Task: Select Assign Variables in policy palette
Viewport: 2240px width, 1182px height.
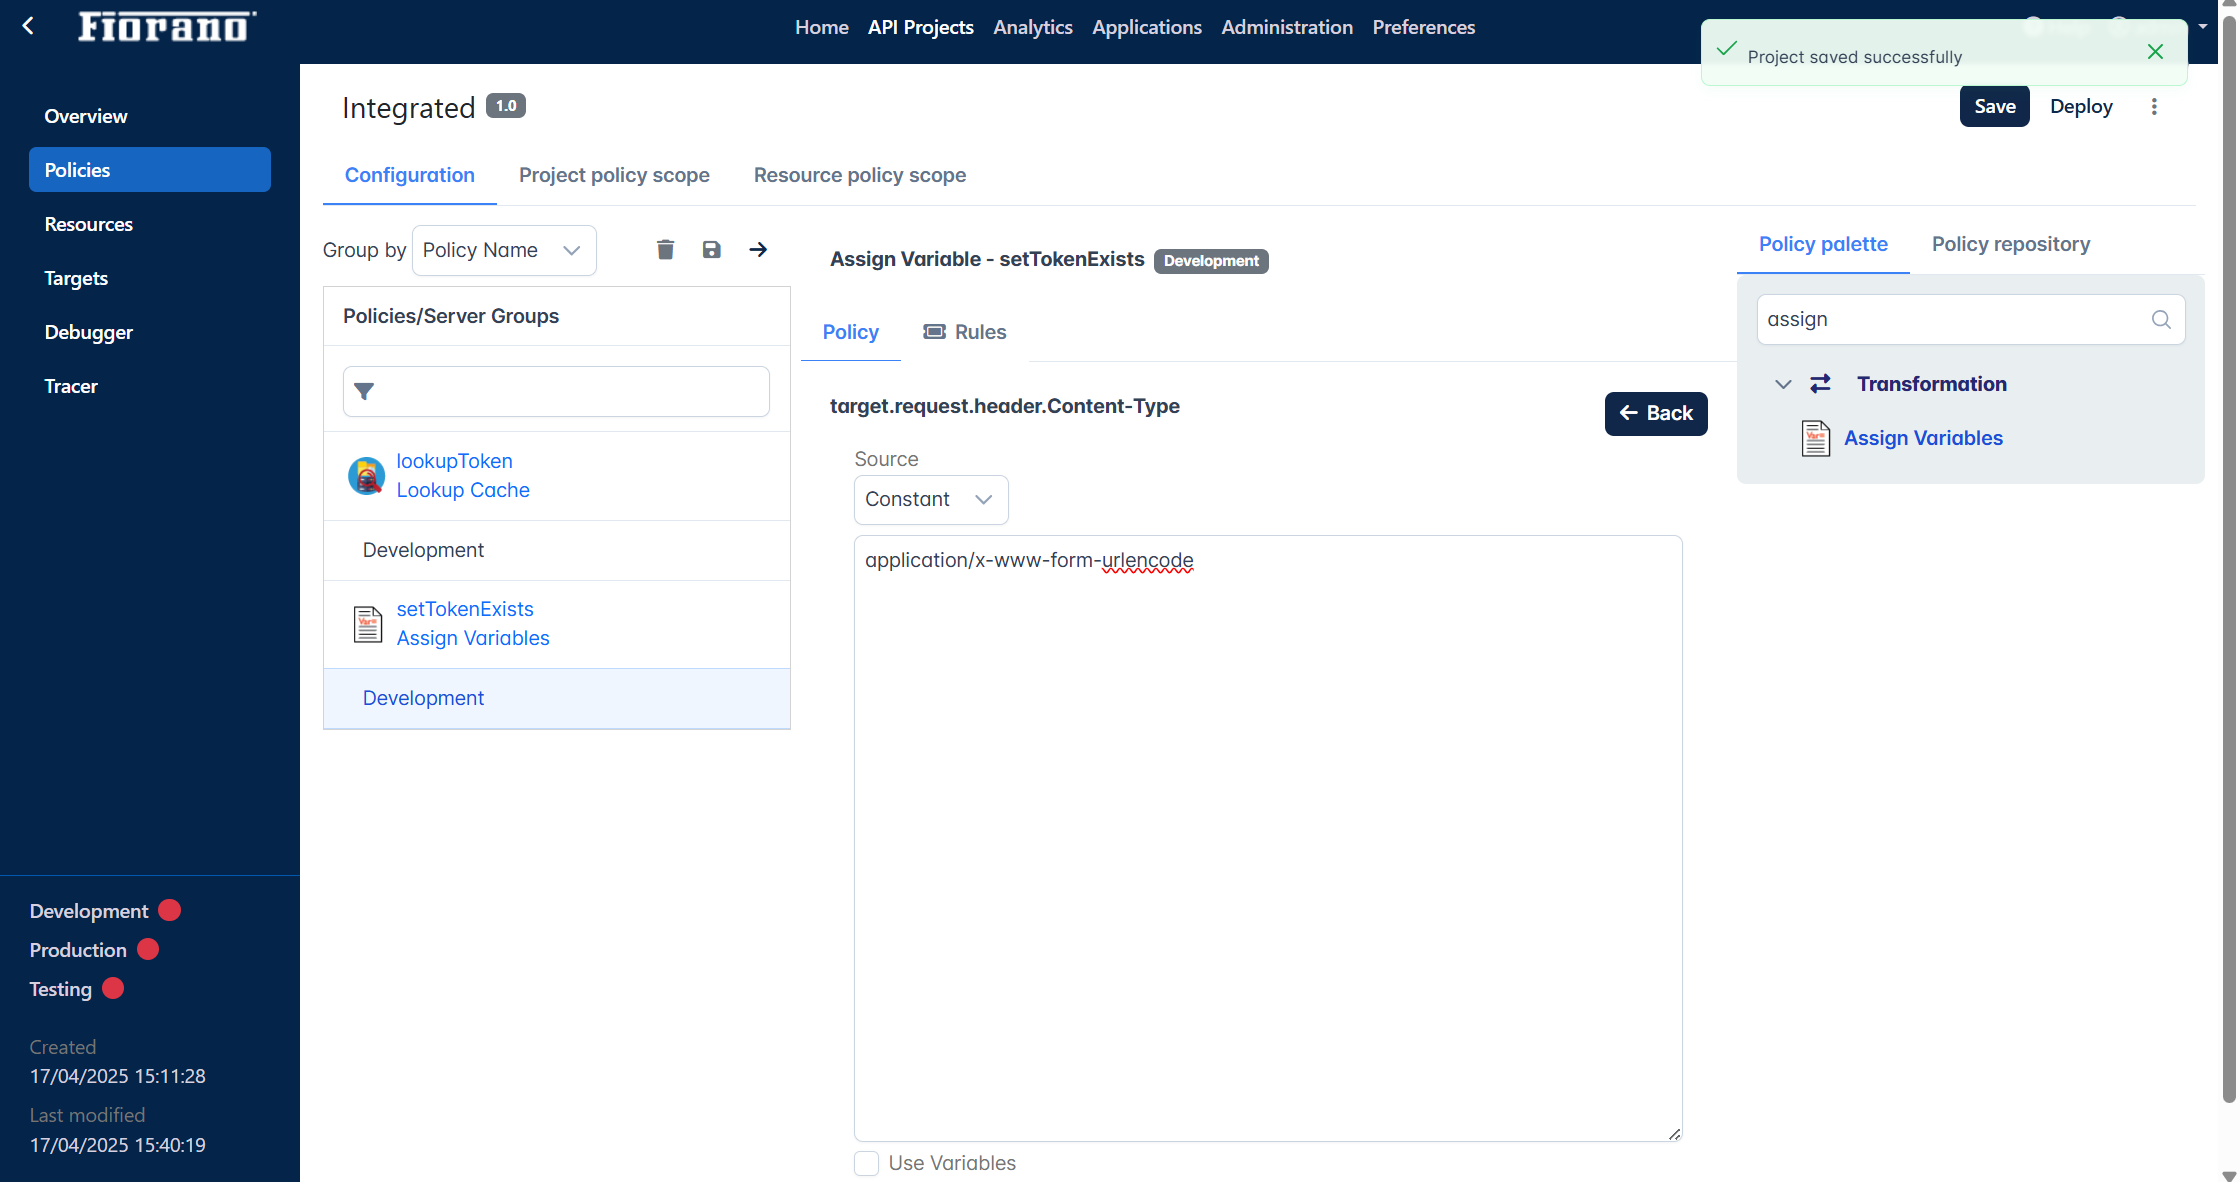Action: click(x=1922, y=438)
